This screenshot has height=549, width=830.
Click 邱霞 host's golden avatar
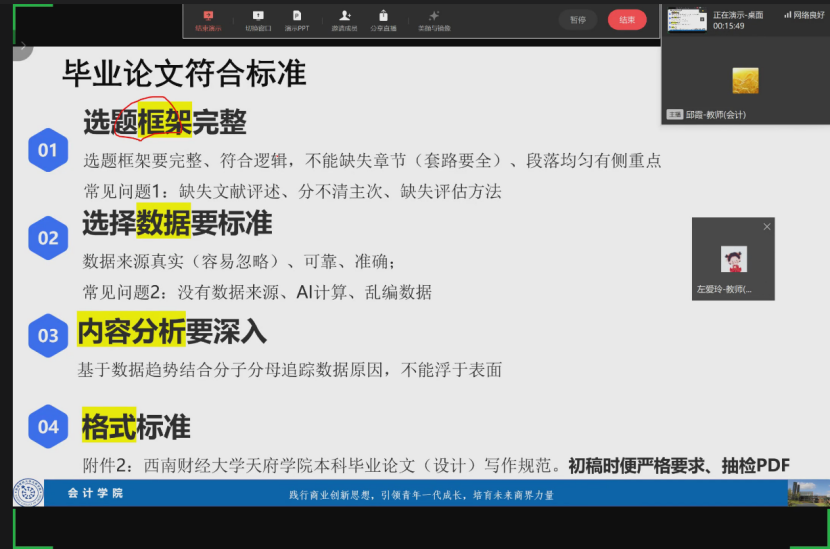pyautogui.click(x=745, y=80)
